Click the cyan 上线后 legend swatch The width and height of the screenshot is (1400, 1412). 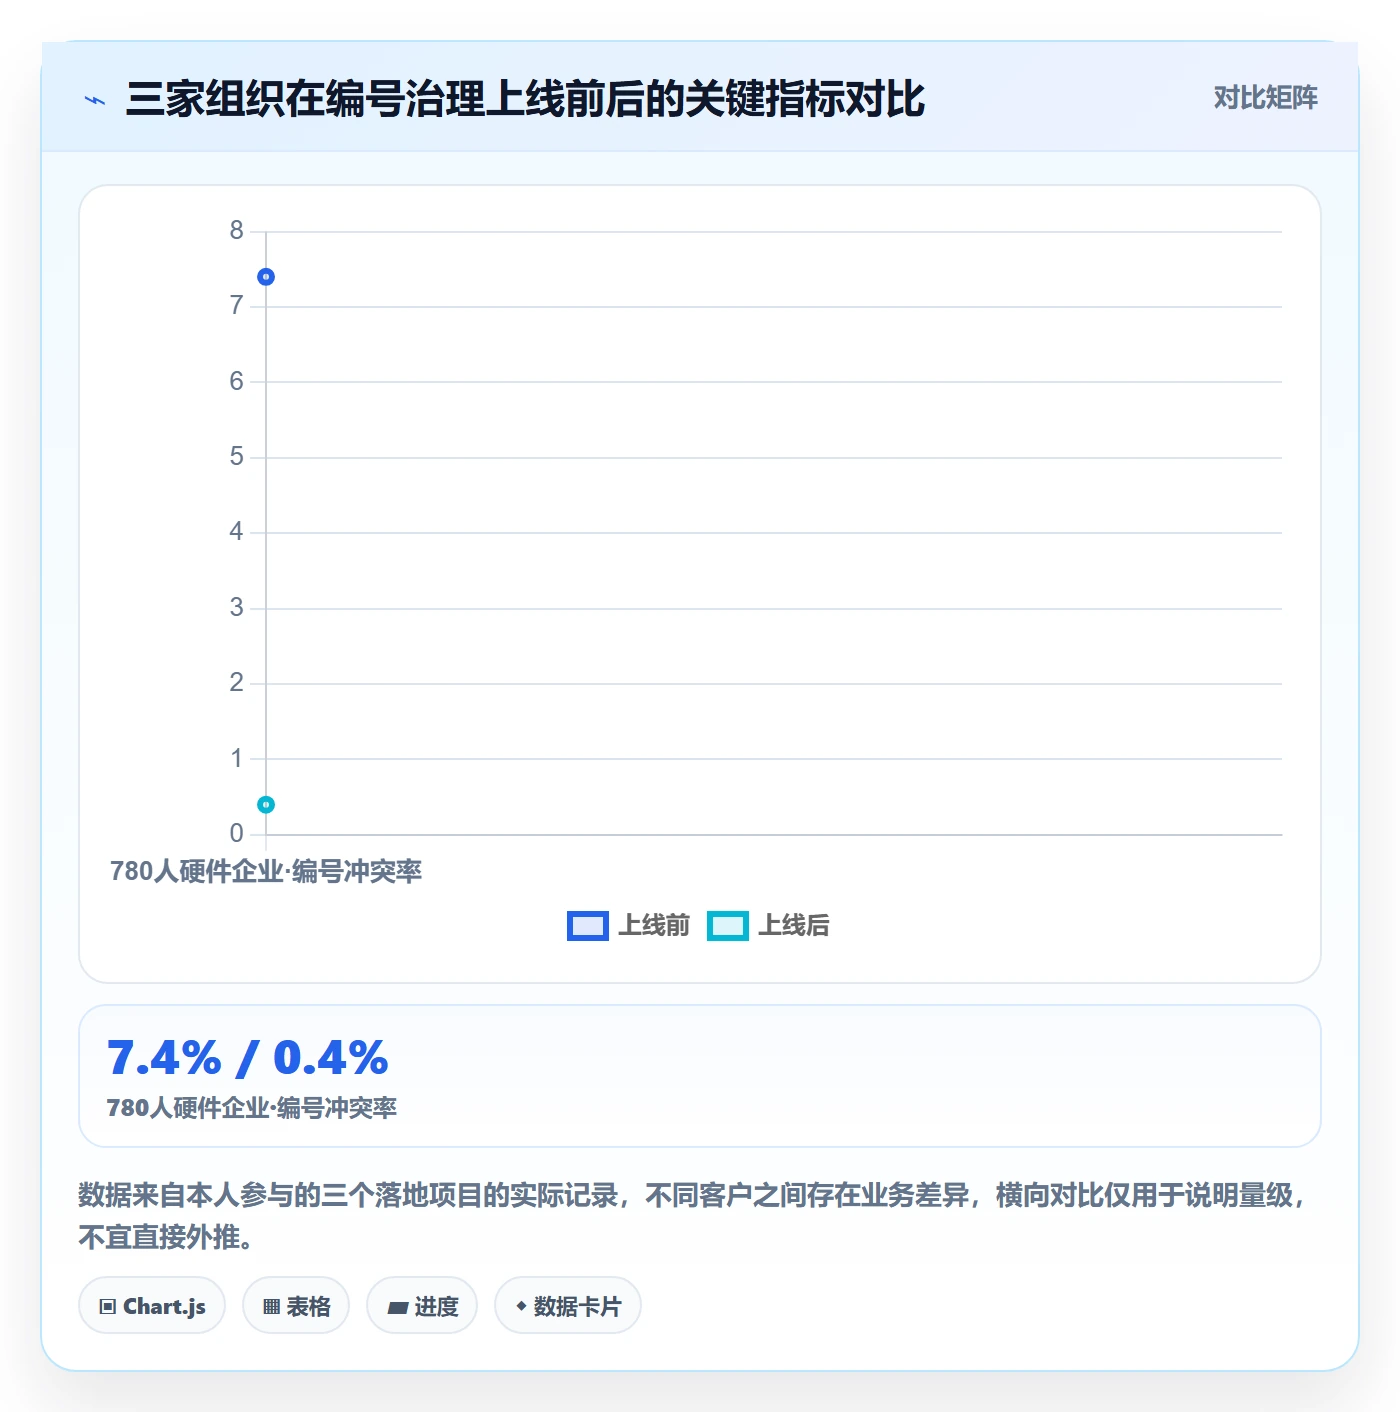point(727,926)
